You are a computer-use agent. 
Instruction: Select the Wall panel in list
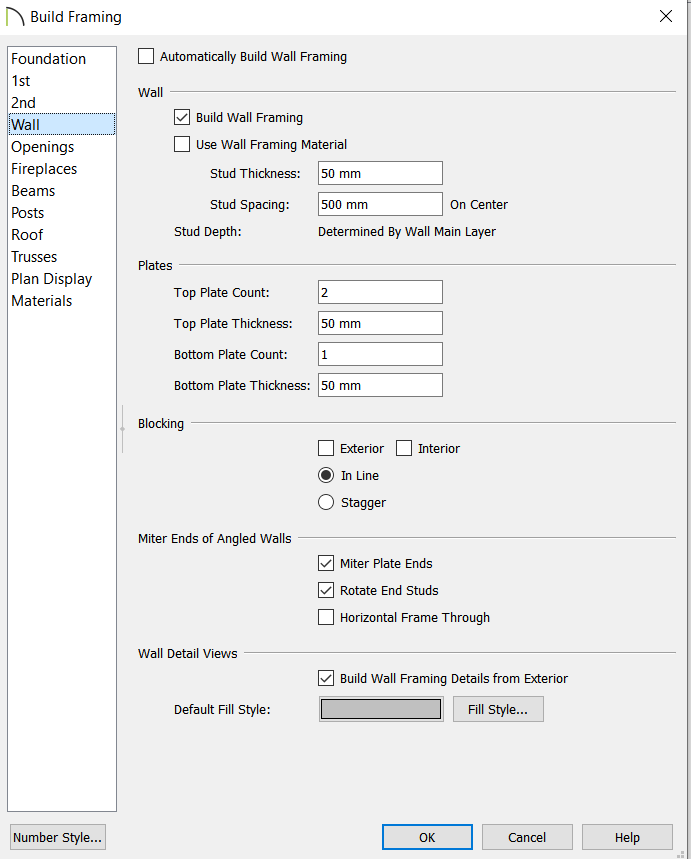click(61, 124)
